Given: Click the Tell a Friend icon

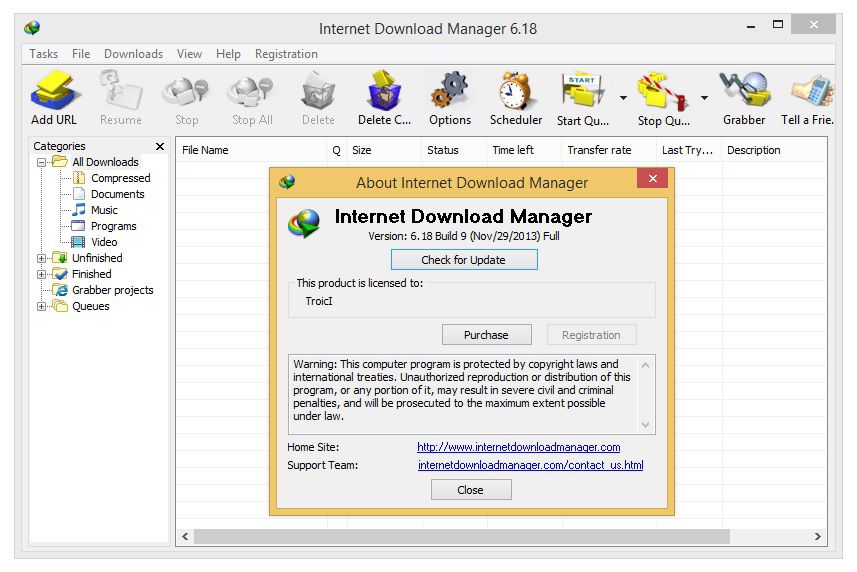Looking at the screenshot, I should pyautogui.click(x=813, y=91).
